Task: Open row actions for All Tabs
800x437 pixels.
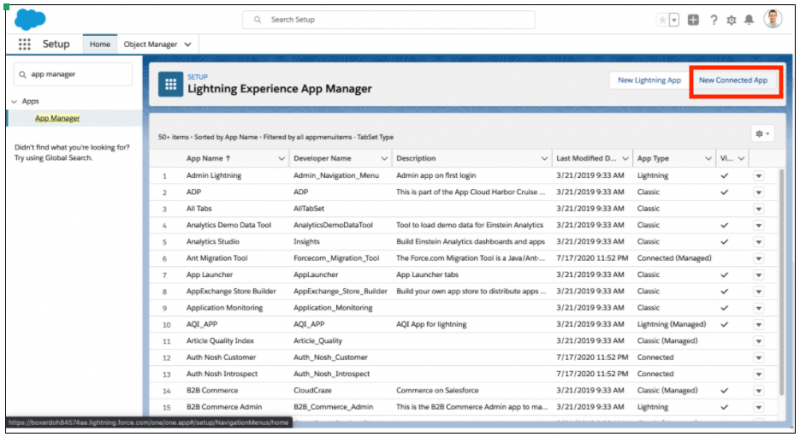Action: tap(759, 209)
